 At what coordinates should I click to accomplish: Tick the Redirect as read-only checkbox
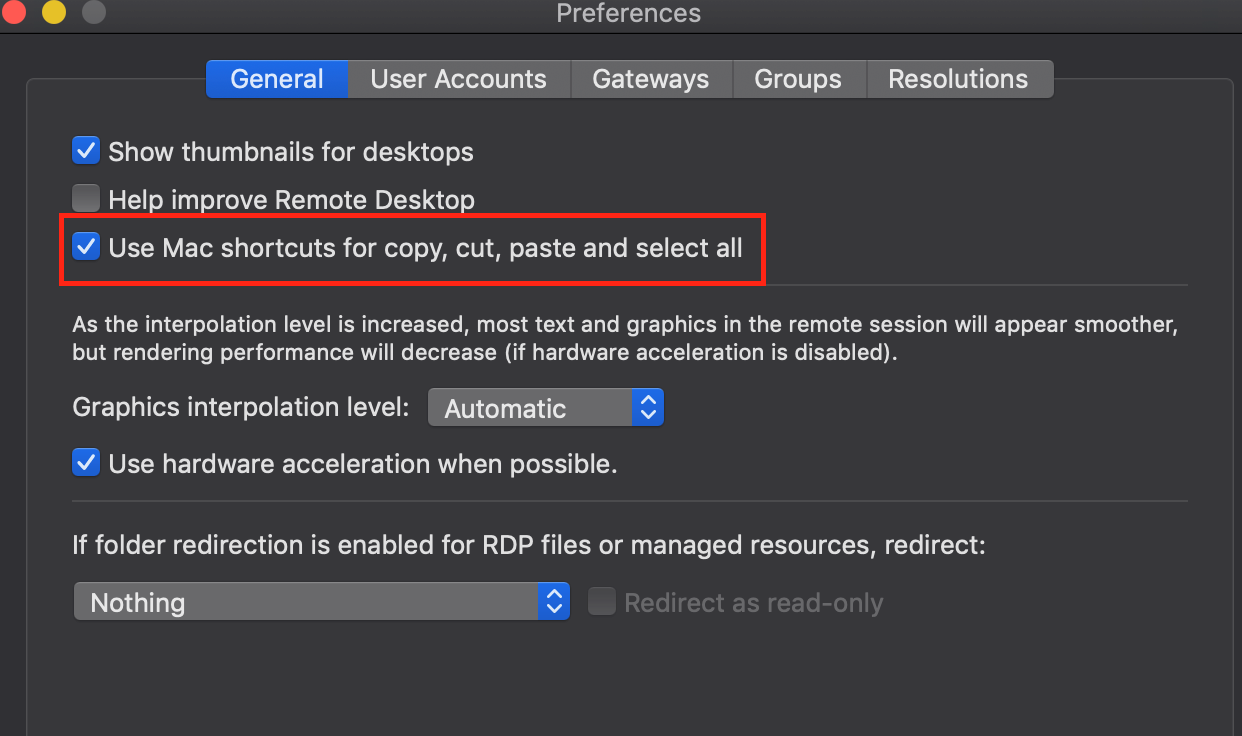pos(601,602)
